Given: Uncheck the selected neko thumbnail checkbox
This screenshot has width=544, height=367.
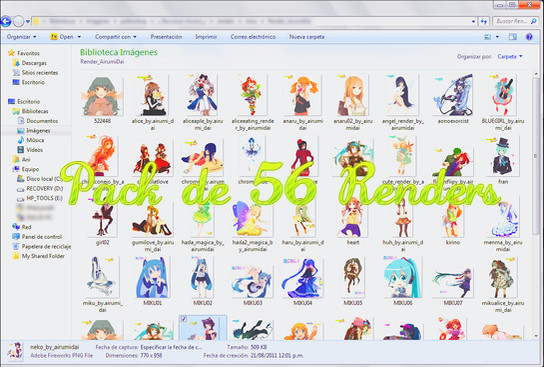Looking at the screenshot, I should [x=184, y=319].
